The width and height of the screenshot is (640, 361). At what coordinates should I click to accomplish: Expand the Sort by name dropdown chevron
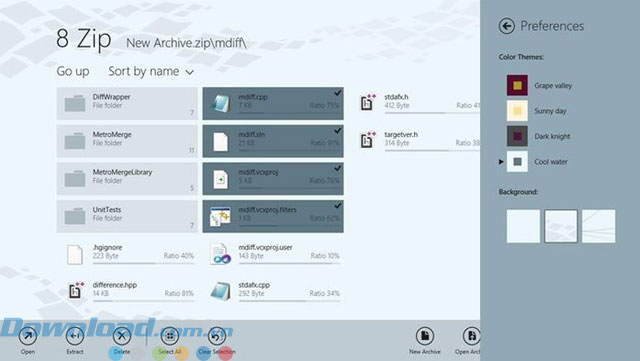pos(189,72)
